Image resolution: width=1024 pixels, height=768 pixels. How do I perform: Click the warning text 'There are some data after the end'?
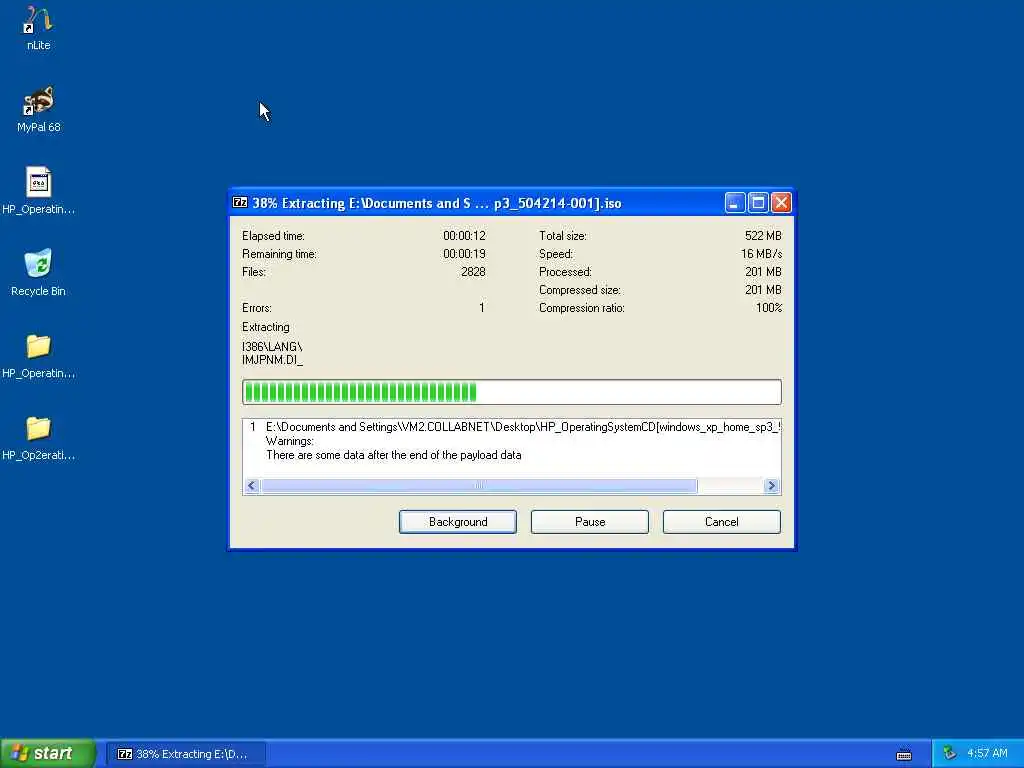[394, 455]
